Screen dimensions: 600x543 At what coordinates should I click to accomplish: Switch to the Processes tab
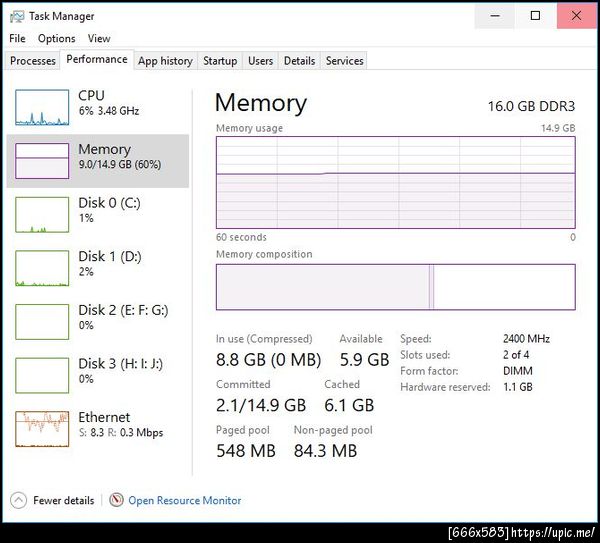33,61
